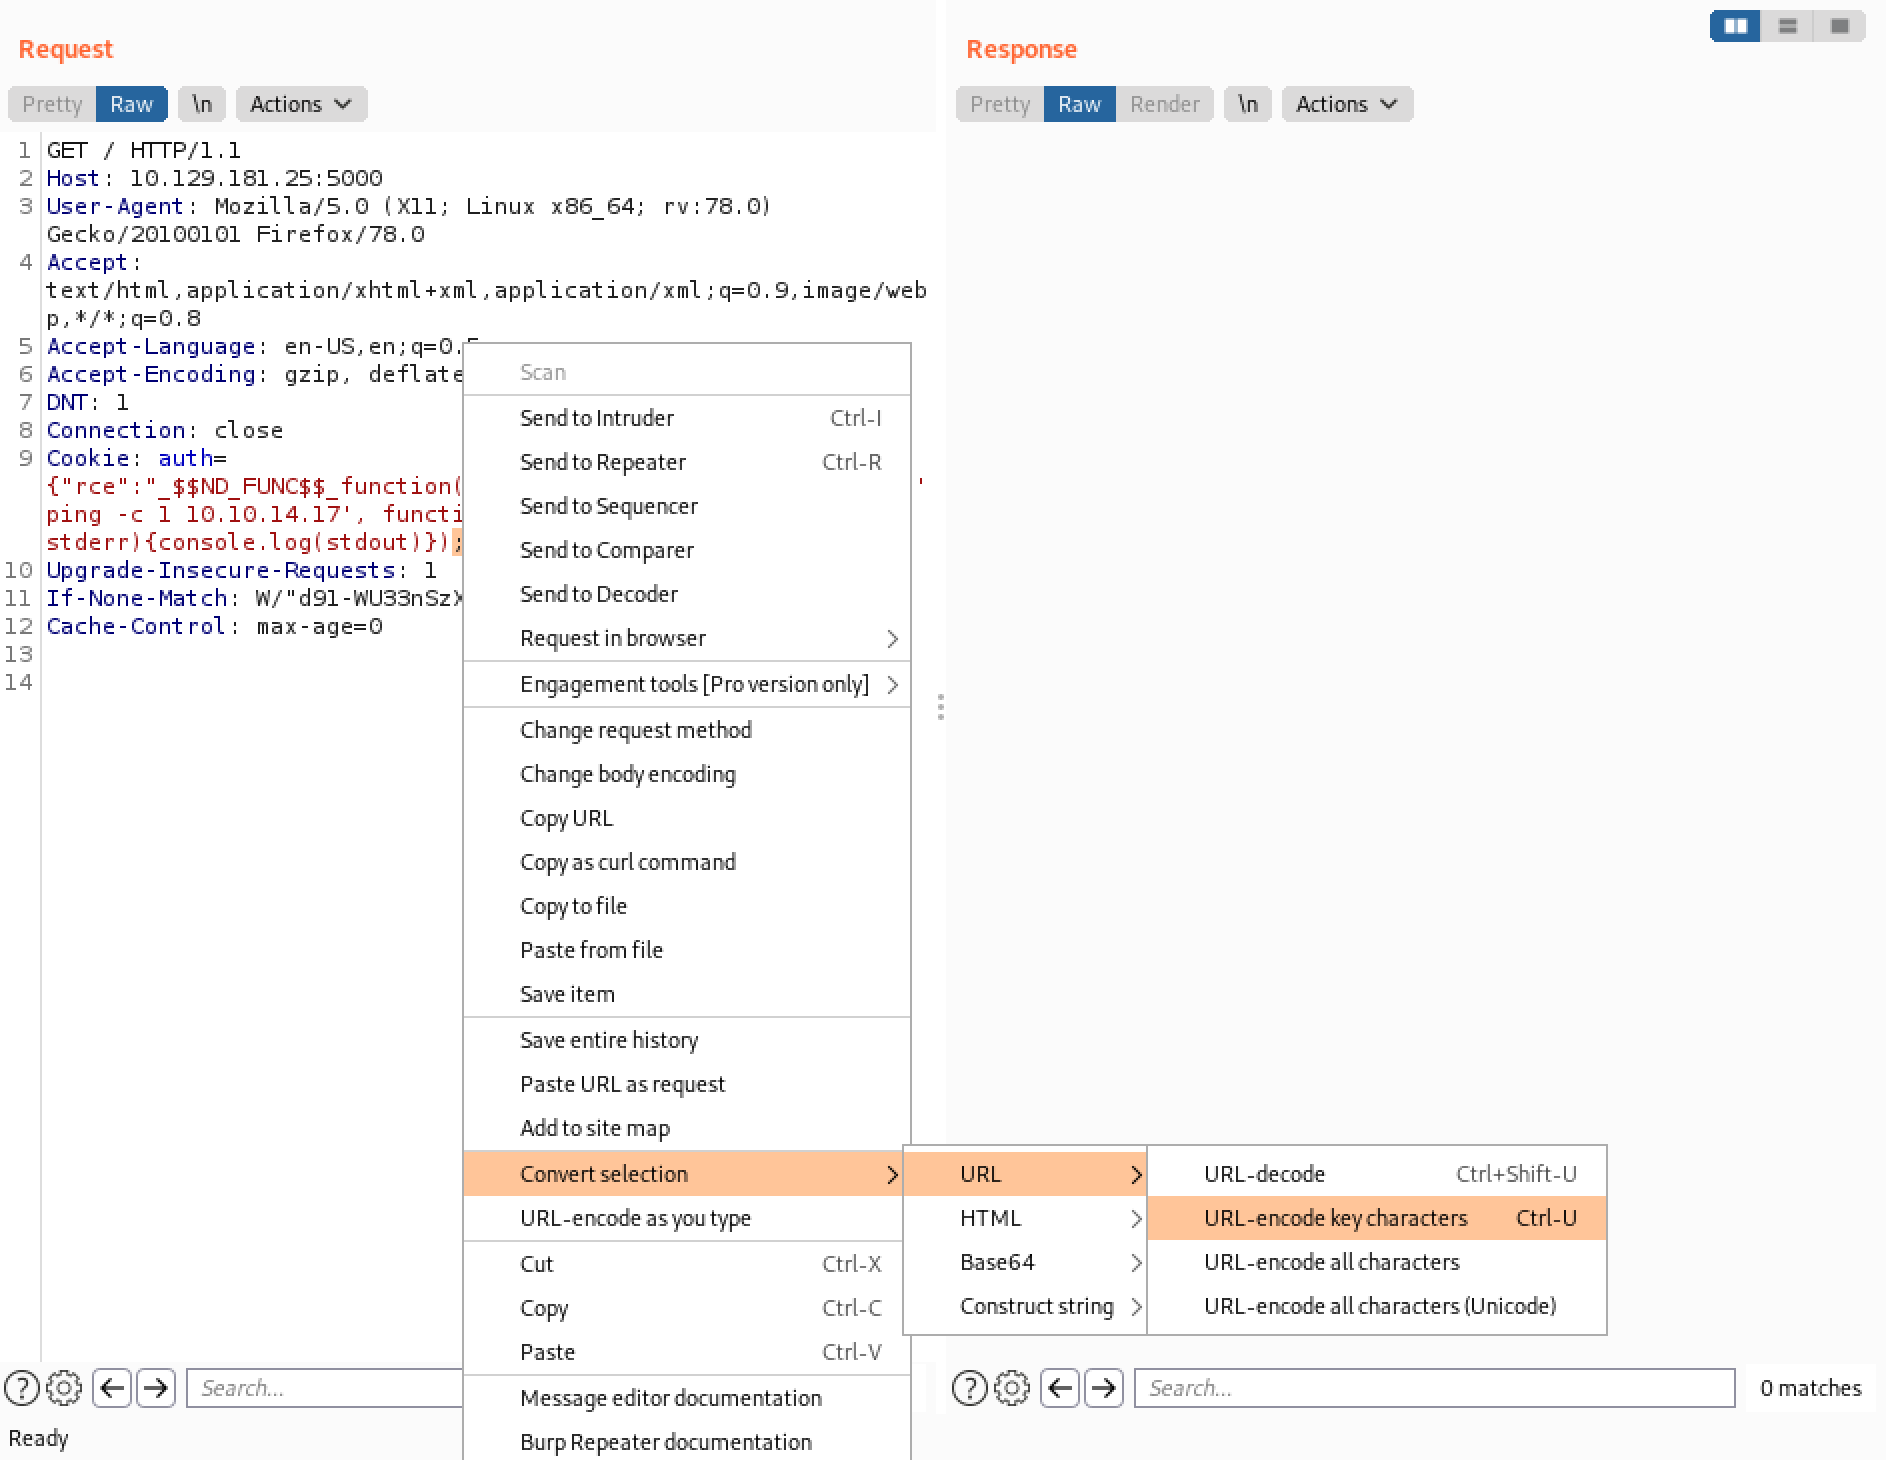Select Add to site map

coord(687,1128)
